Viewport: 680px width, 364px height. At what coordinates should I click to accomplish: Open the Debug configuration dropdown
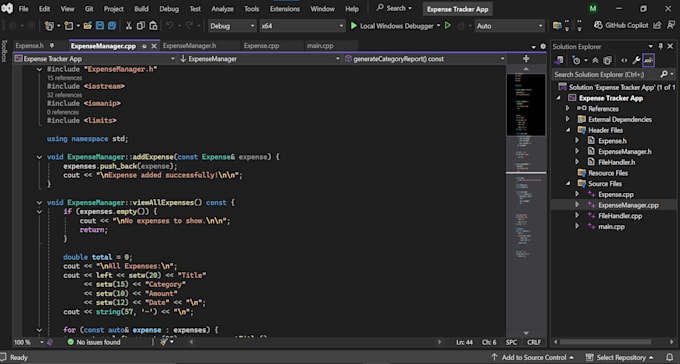(x=232, y=26)
